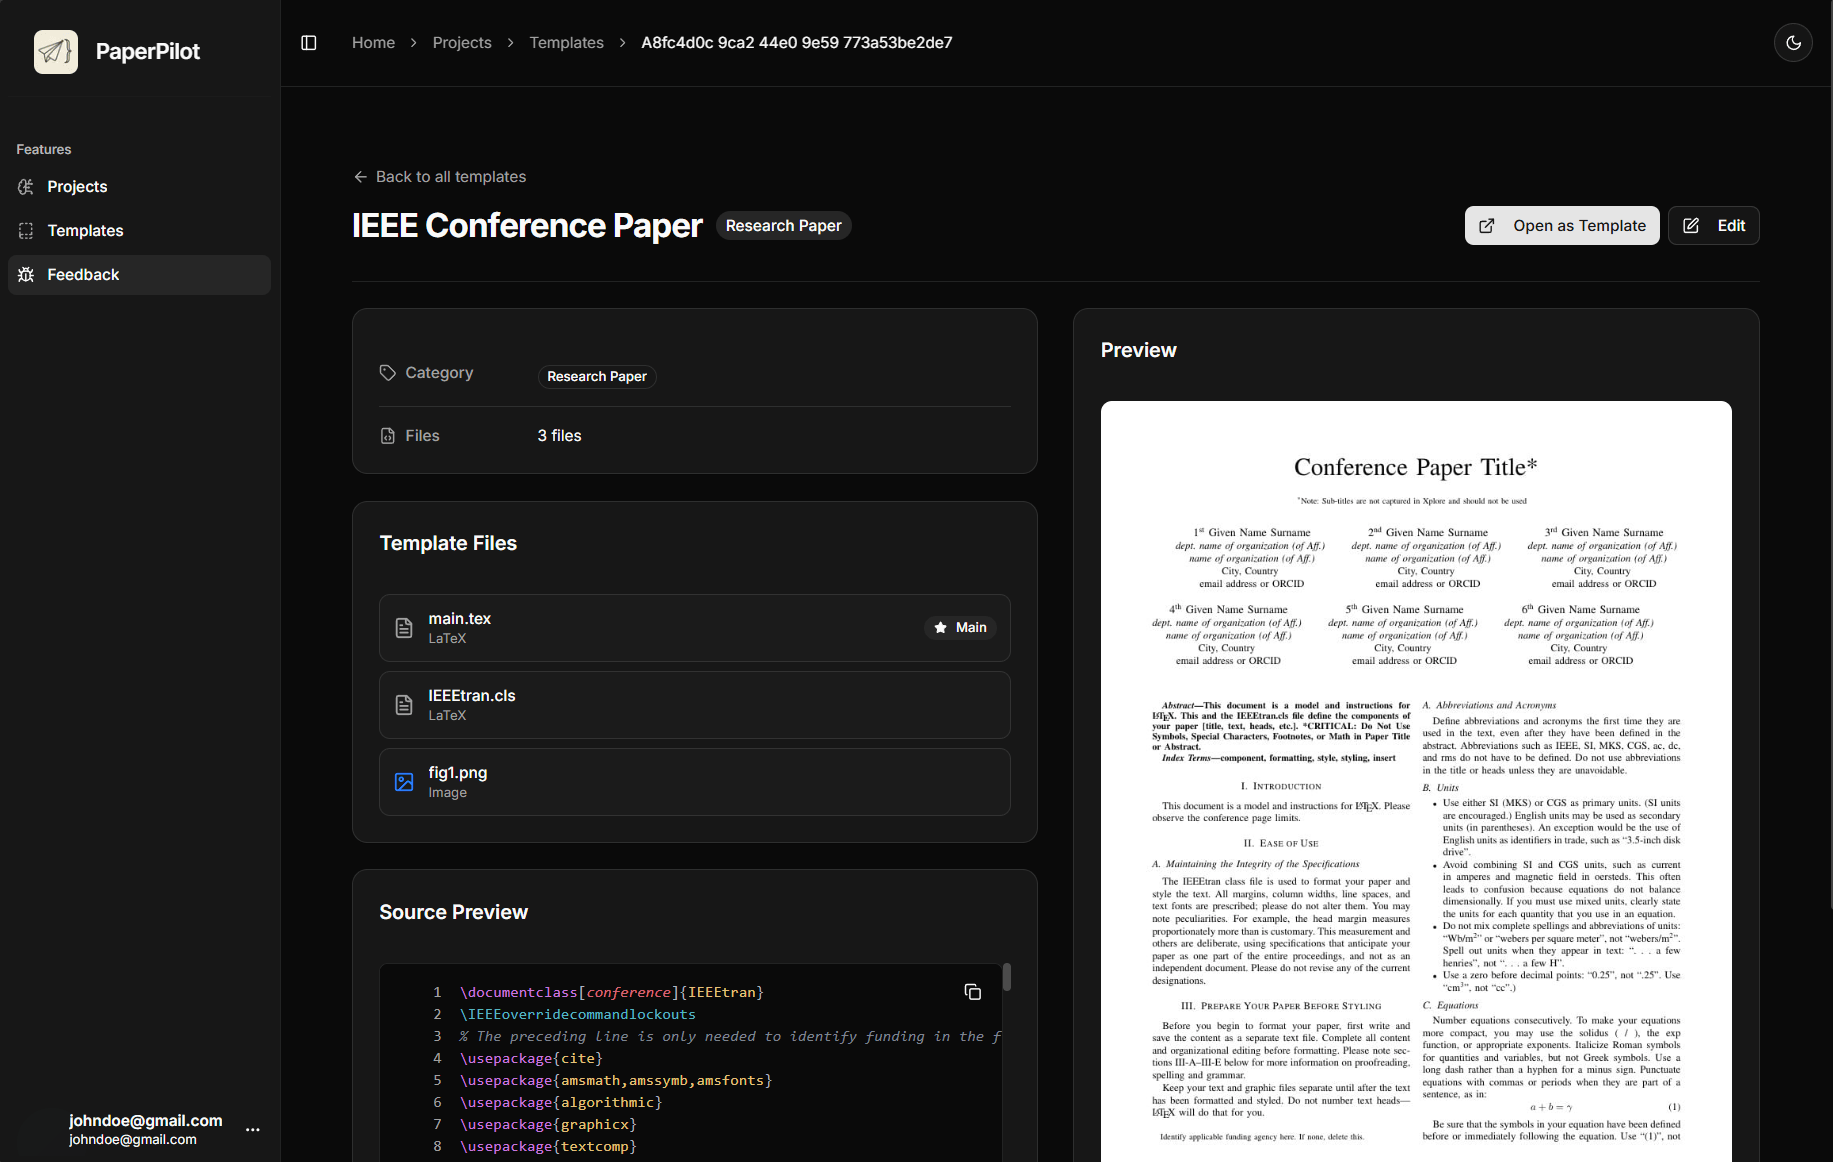Click the Edit button
This screenshot has width=1833, height=1162.
click(x=1713, y=226)
